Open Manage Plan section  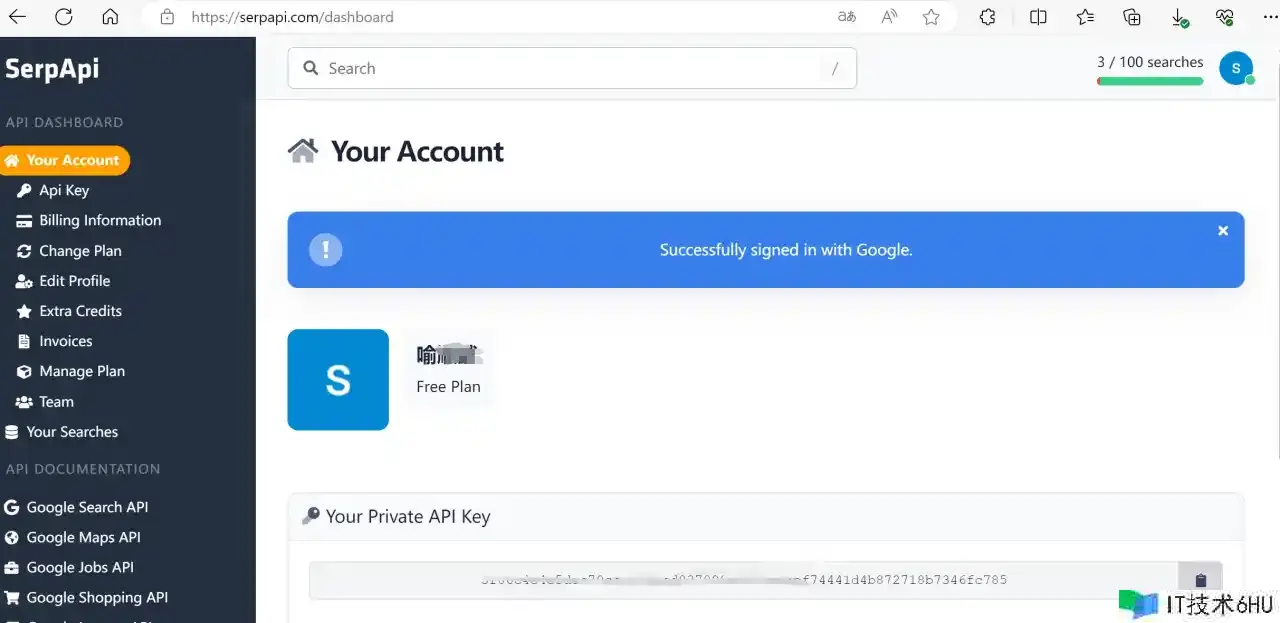click(x=70, y=371)
